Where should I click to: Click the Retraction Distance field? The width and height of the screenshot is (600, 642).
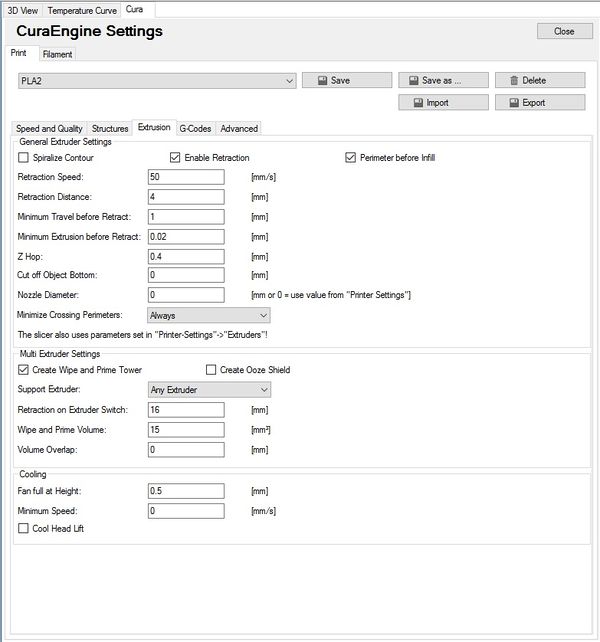point(186,197)
